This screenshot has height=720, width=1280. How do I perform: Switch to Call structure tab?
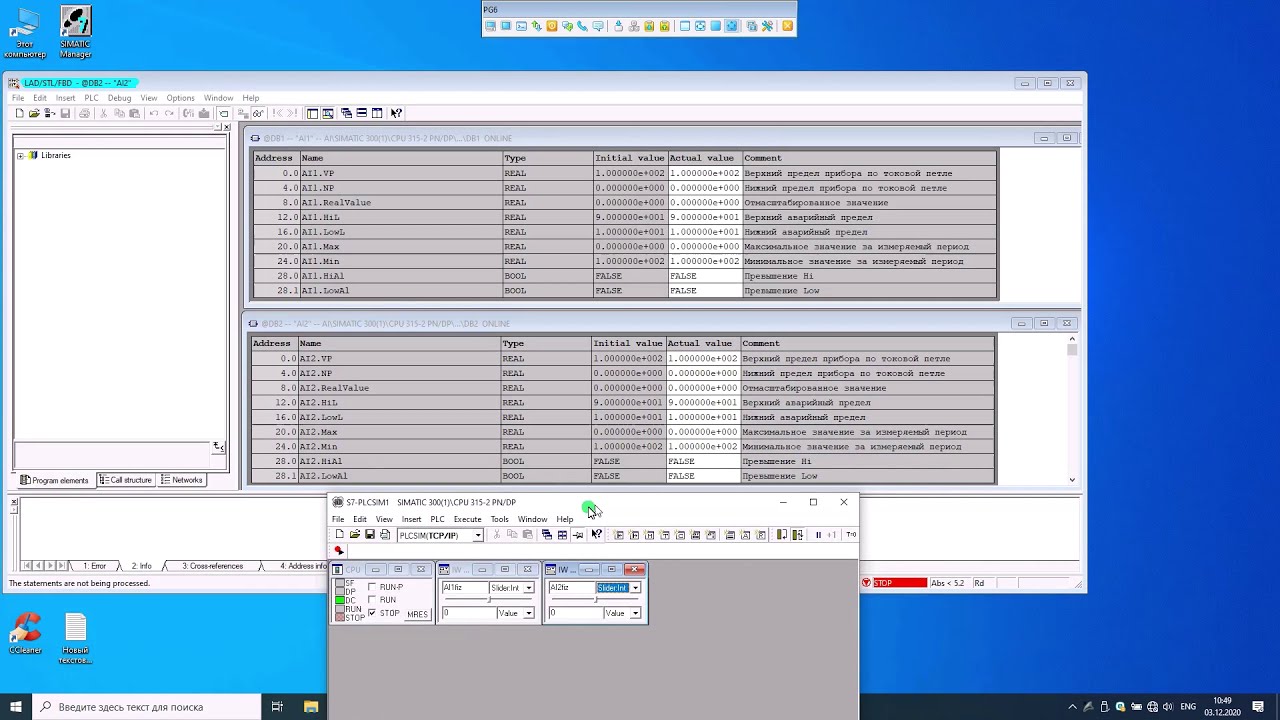click(126, 480)
